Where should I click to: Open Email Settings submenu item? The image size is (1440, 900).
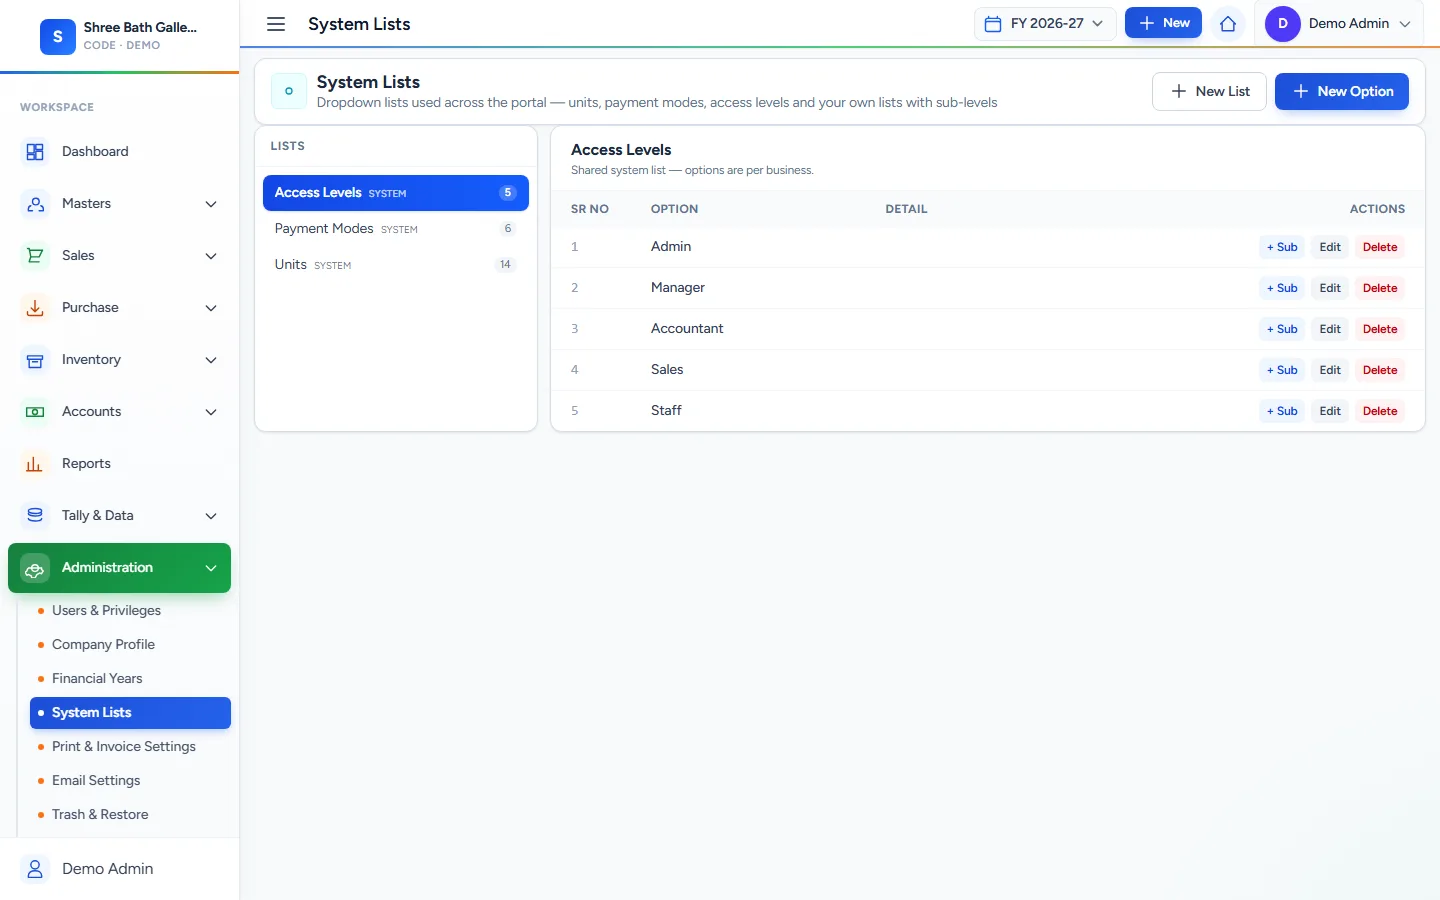(130, 781)
